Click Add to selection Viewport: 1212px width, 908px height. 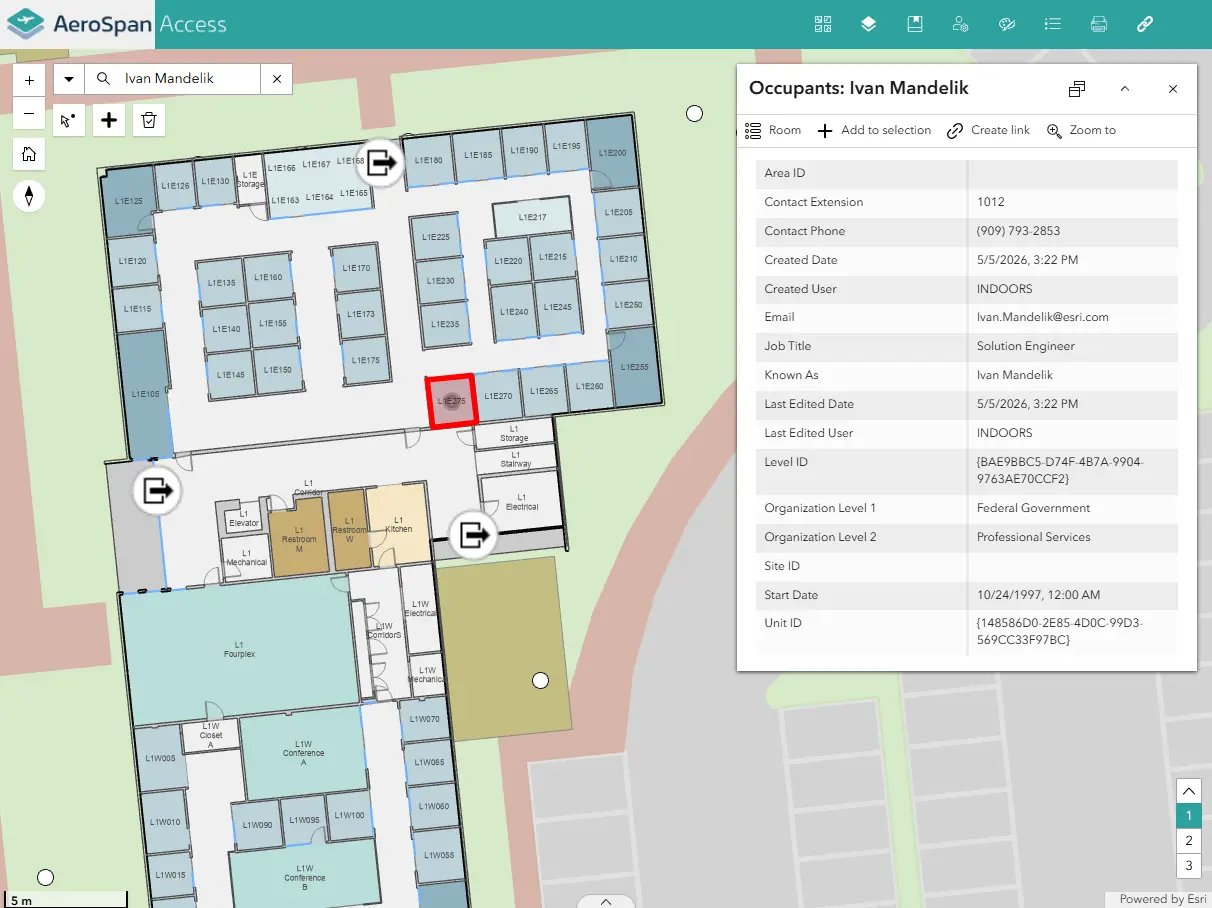(x=874, y=130)
